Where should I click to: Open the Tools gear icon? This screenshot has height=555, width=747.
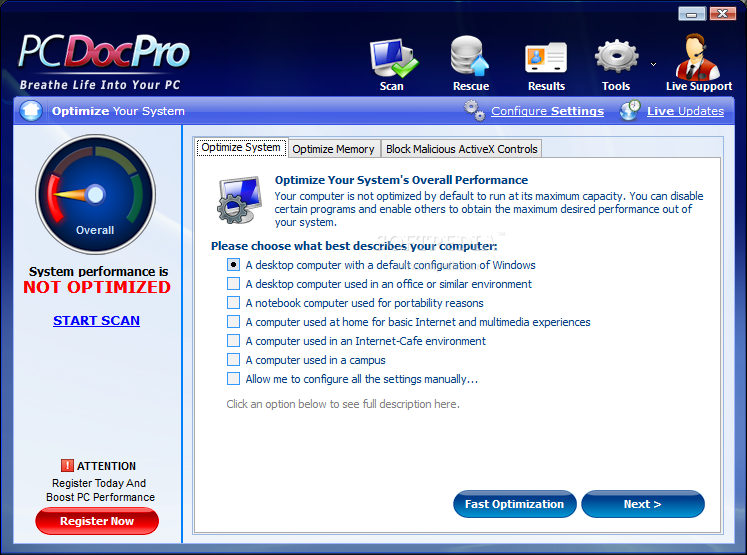616,56
